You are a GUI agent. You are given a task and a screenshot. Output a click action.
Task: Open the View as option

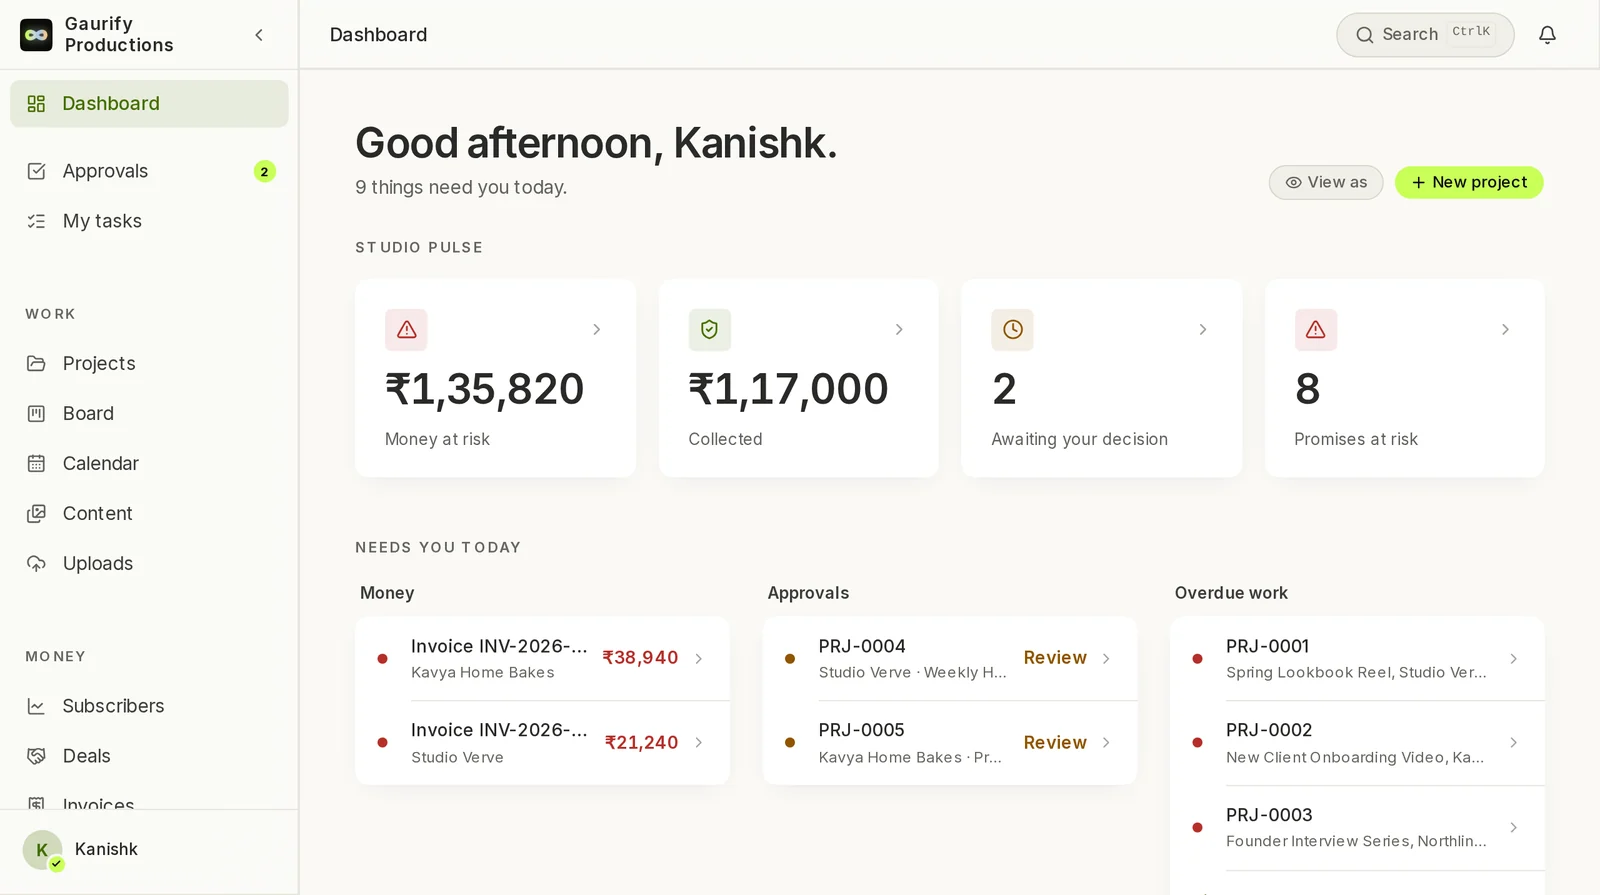coord(1326,182)
